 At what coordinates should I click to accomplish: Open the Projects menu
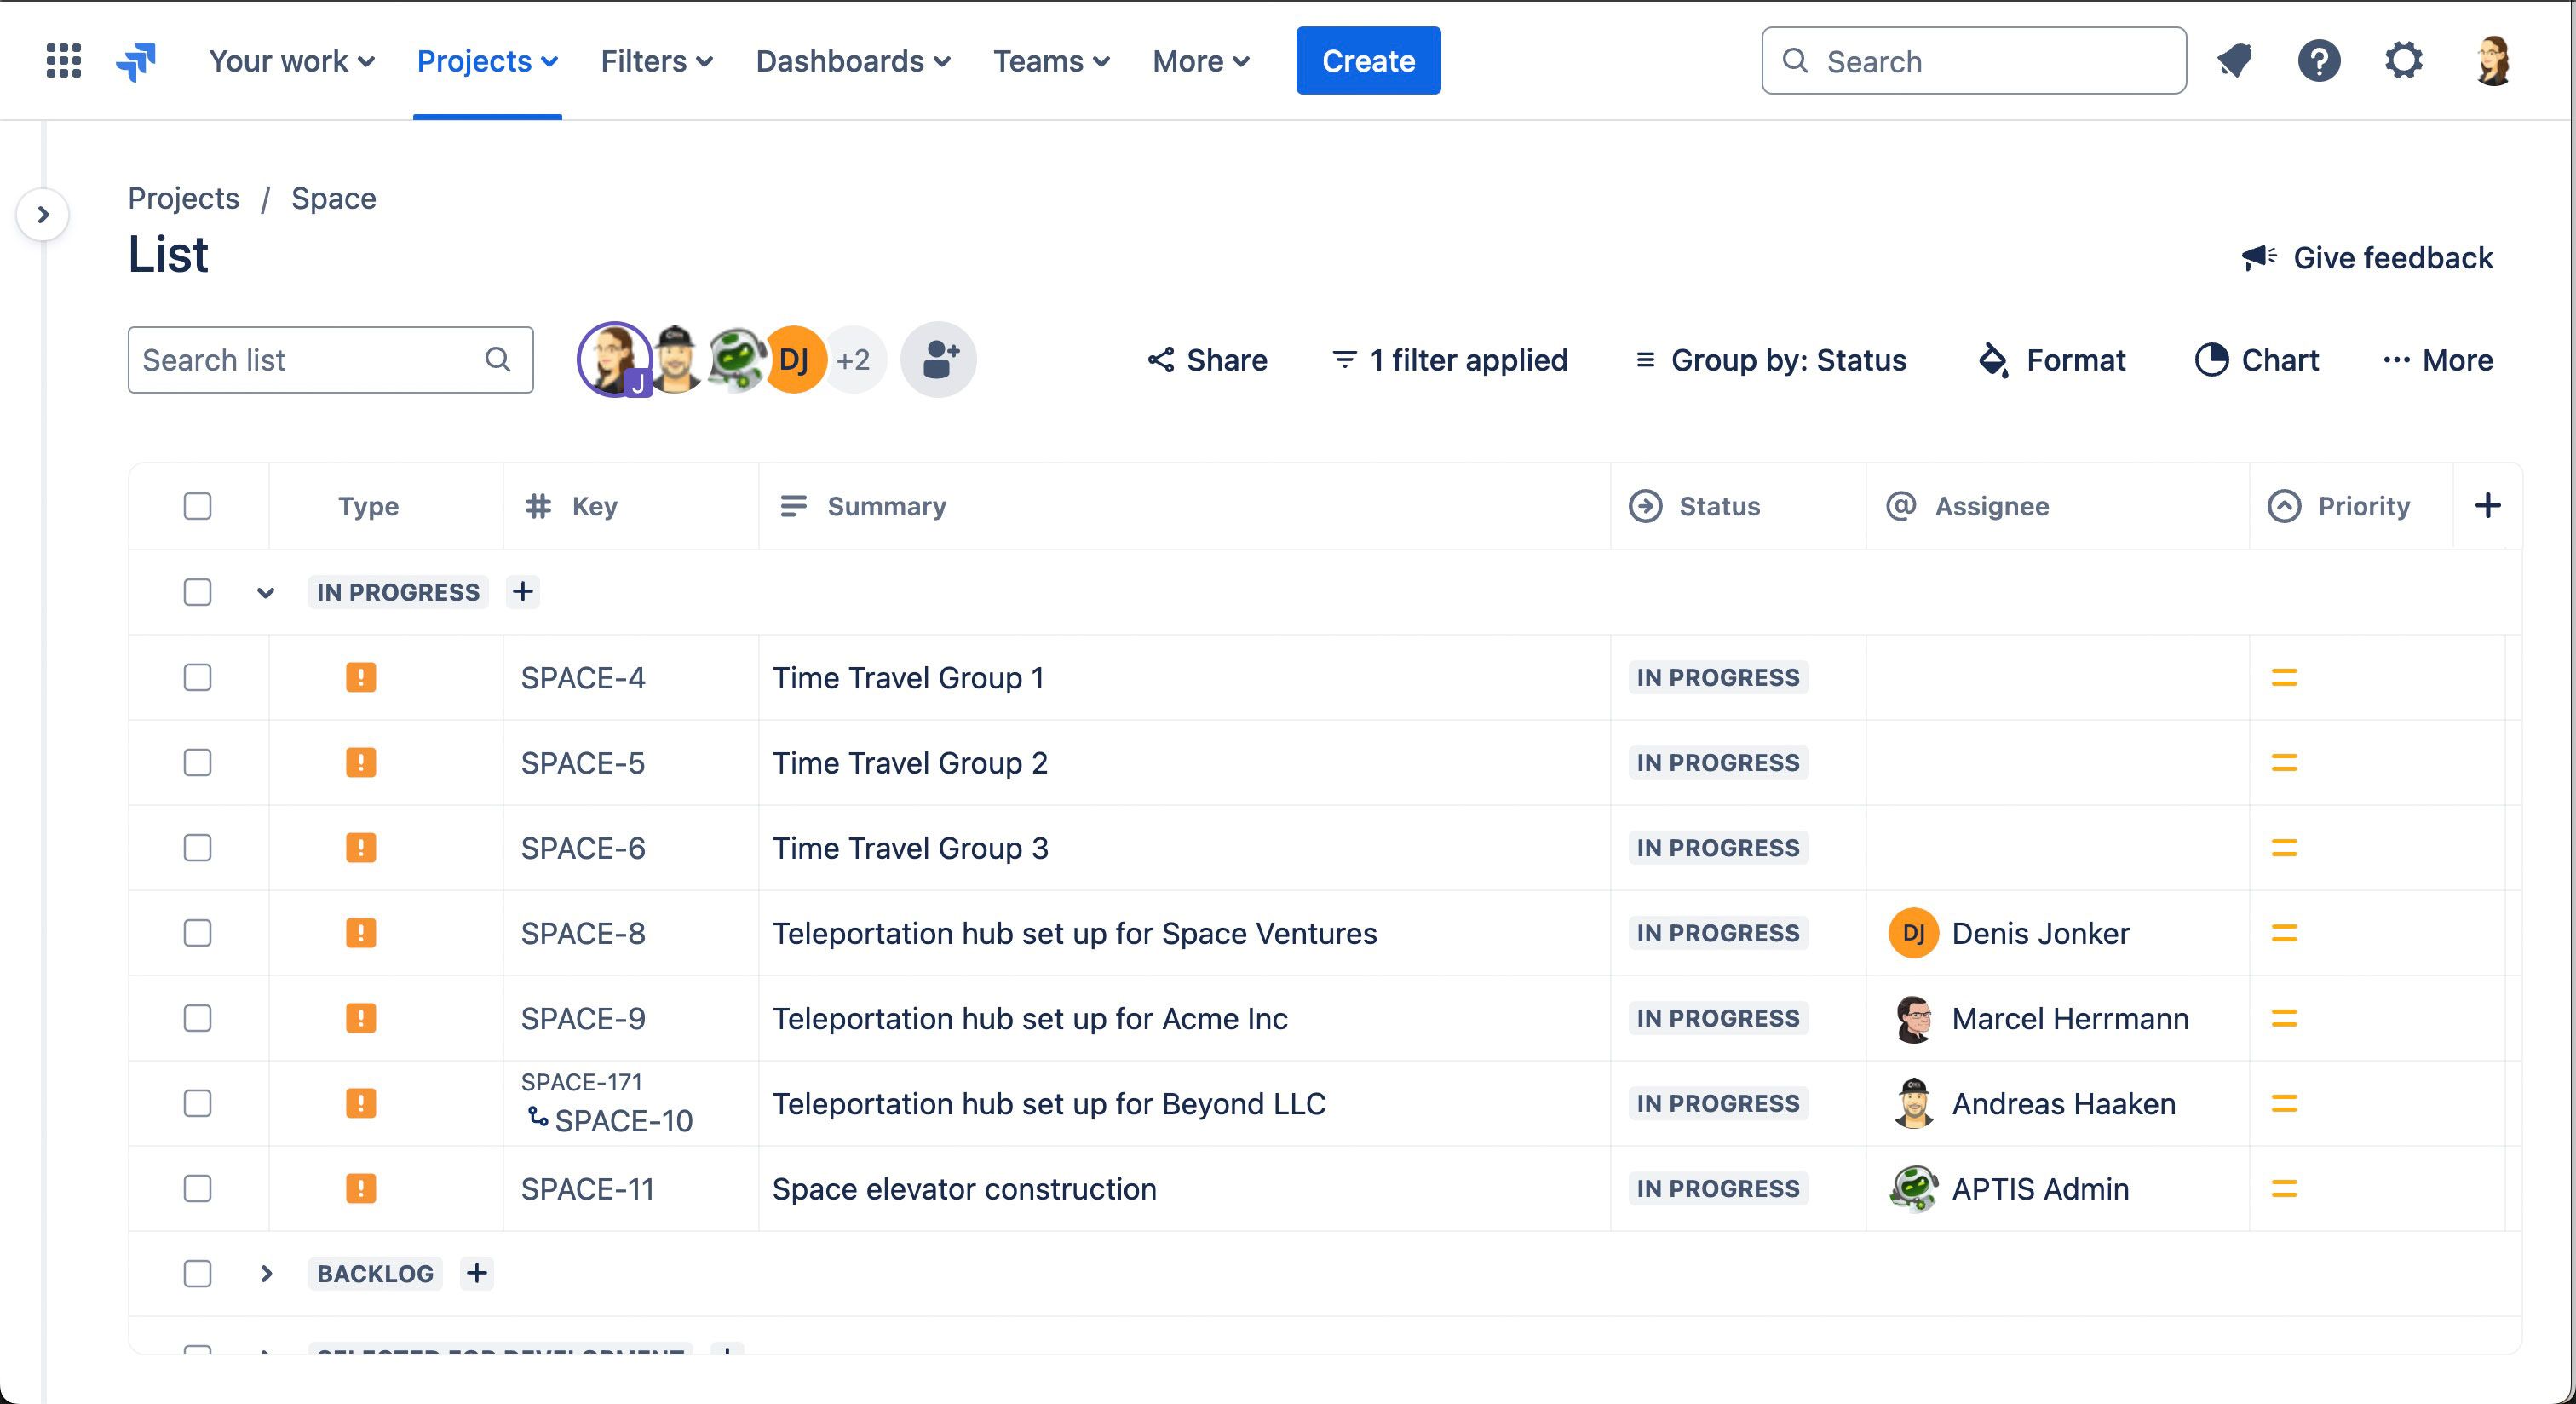coord(487,61)
